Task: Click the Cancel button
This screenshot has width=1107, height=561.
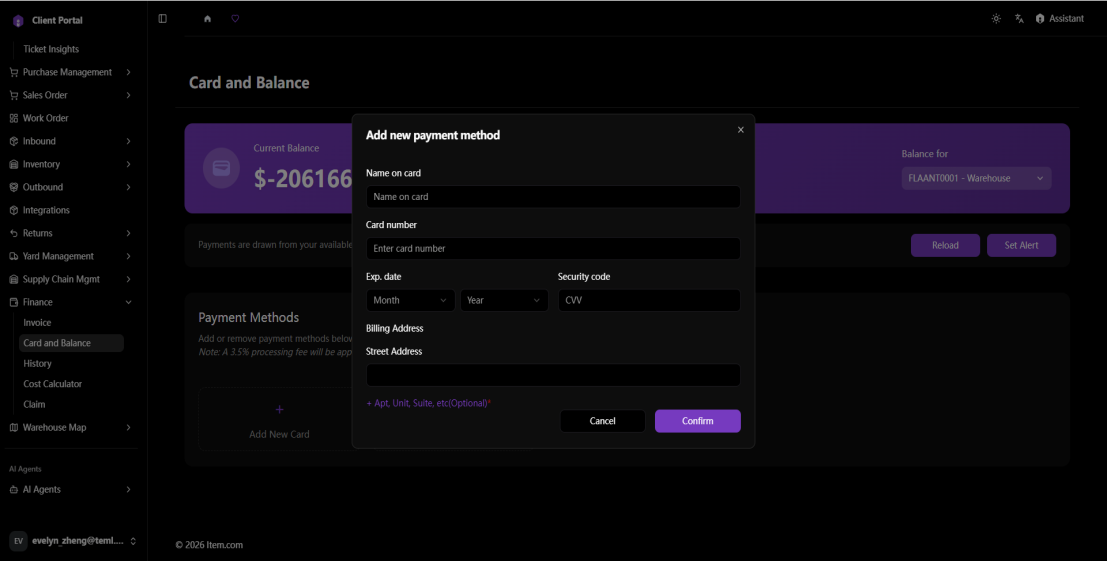Action: pyautogui.click(x=602, y=421)
